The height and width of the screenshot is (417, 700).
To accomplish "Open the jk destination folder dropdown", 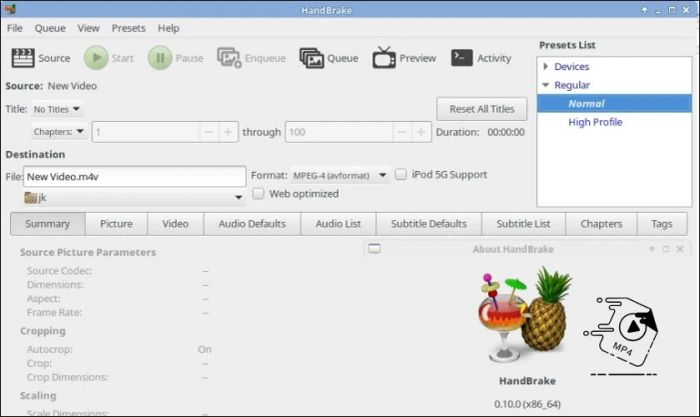I will pos(134,197).
